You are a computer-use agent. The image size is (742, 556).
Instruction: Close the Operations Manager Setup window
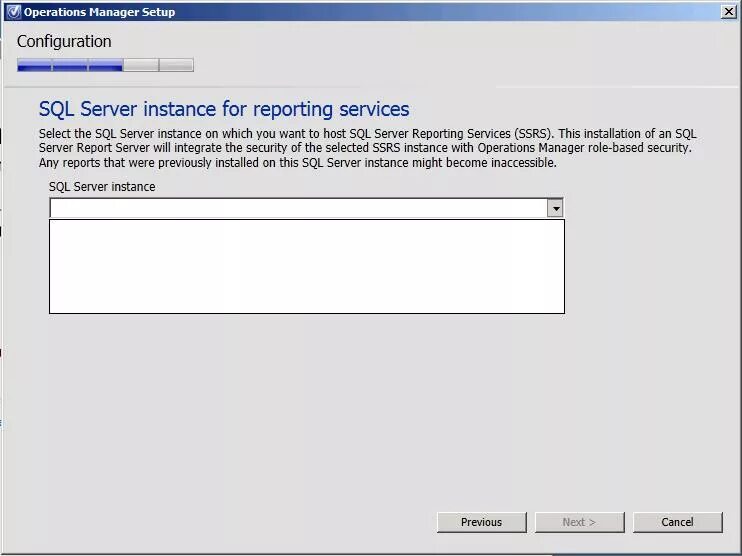(x=729, y=11)
